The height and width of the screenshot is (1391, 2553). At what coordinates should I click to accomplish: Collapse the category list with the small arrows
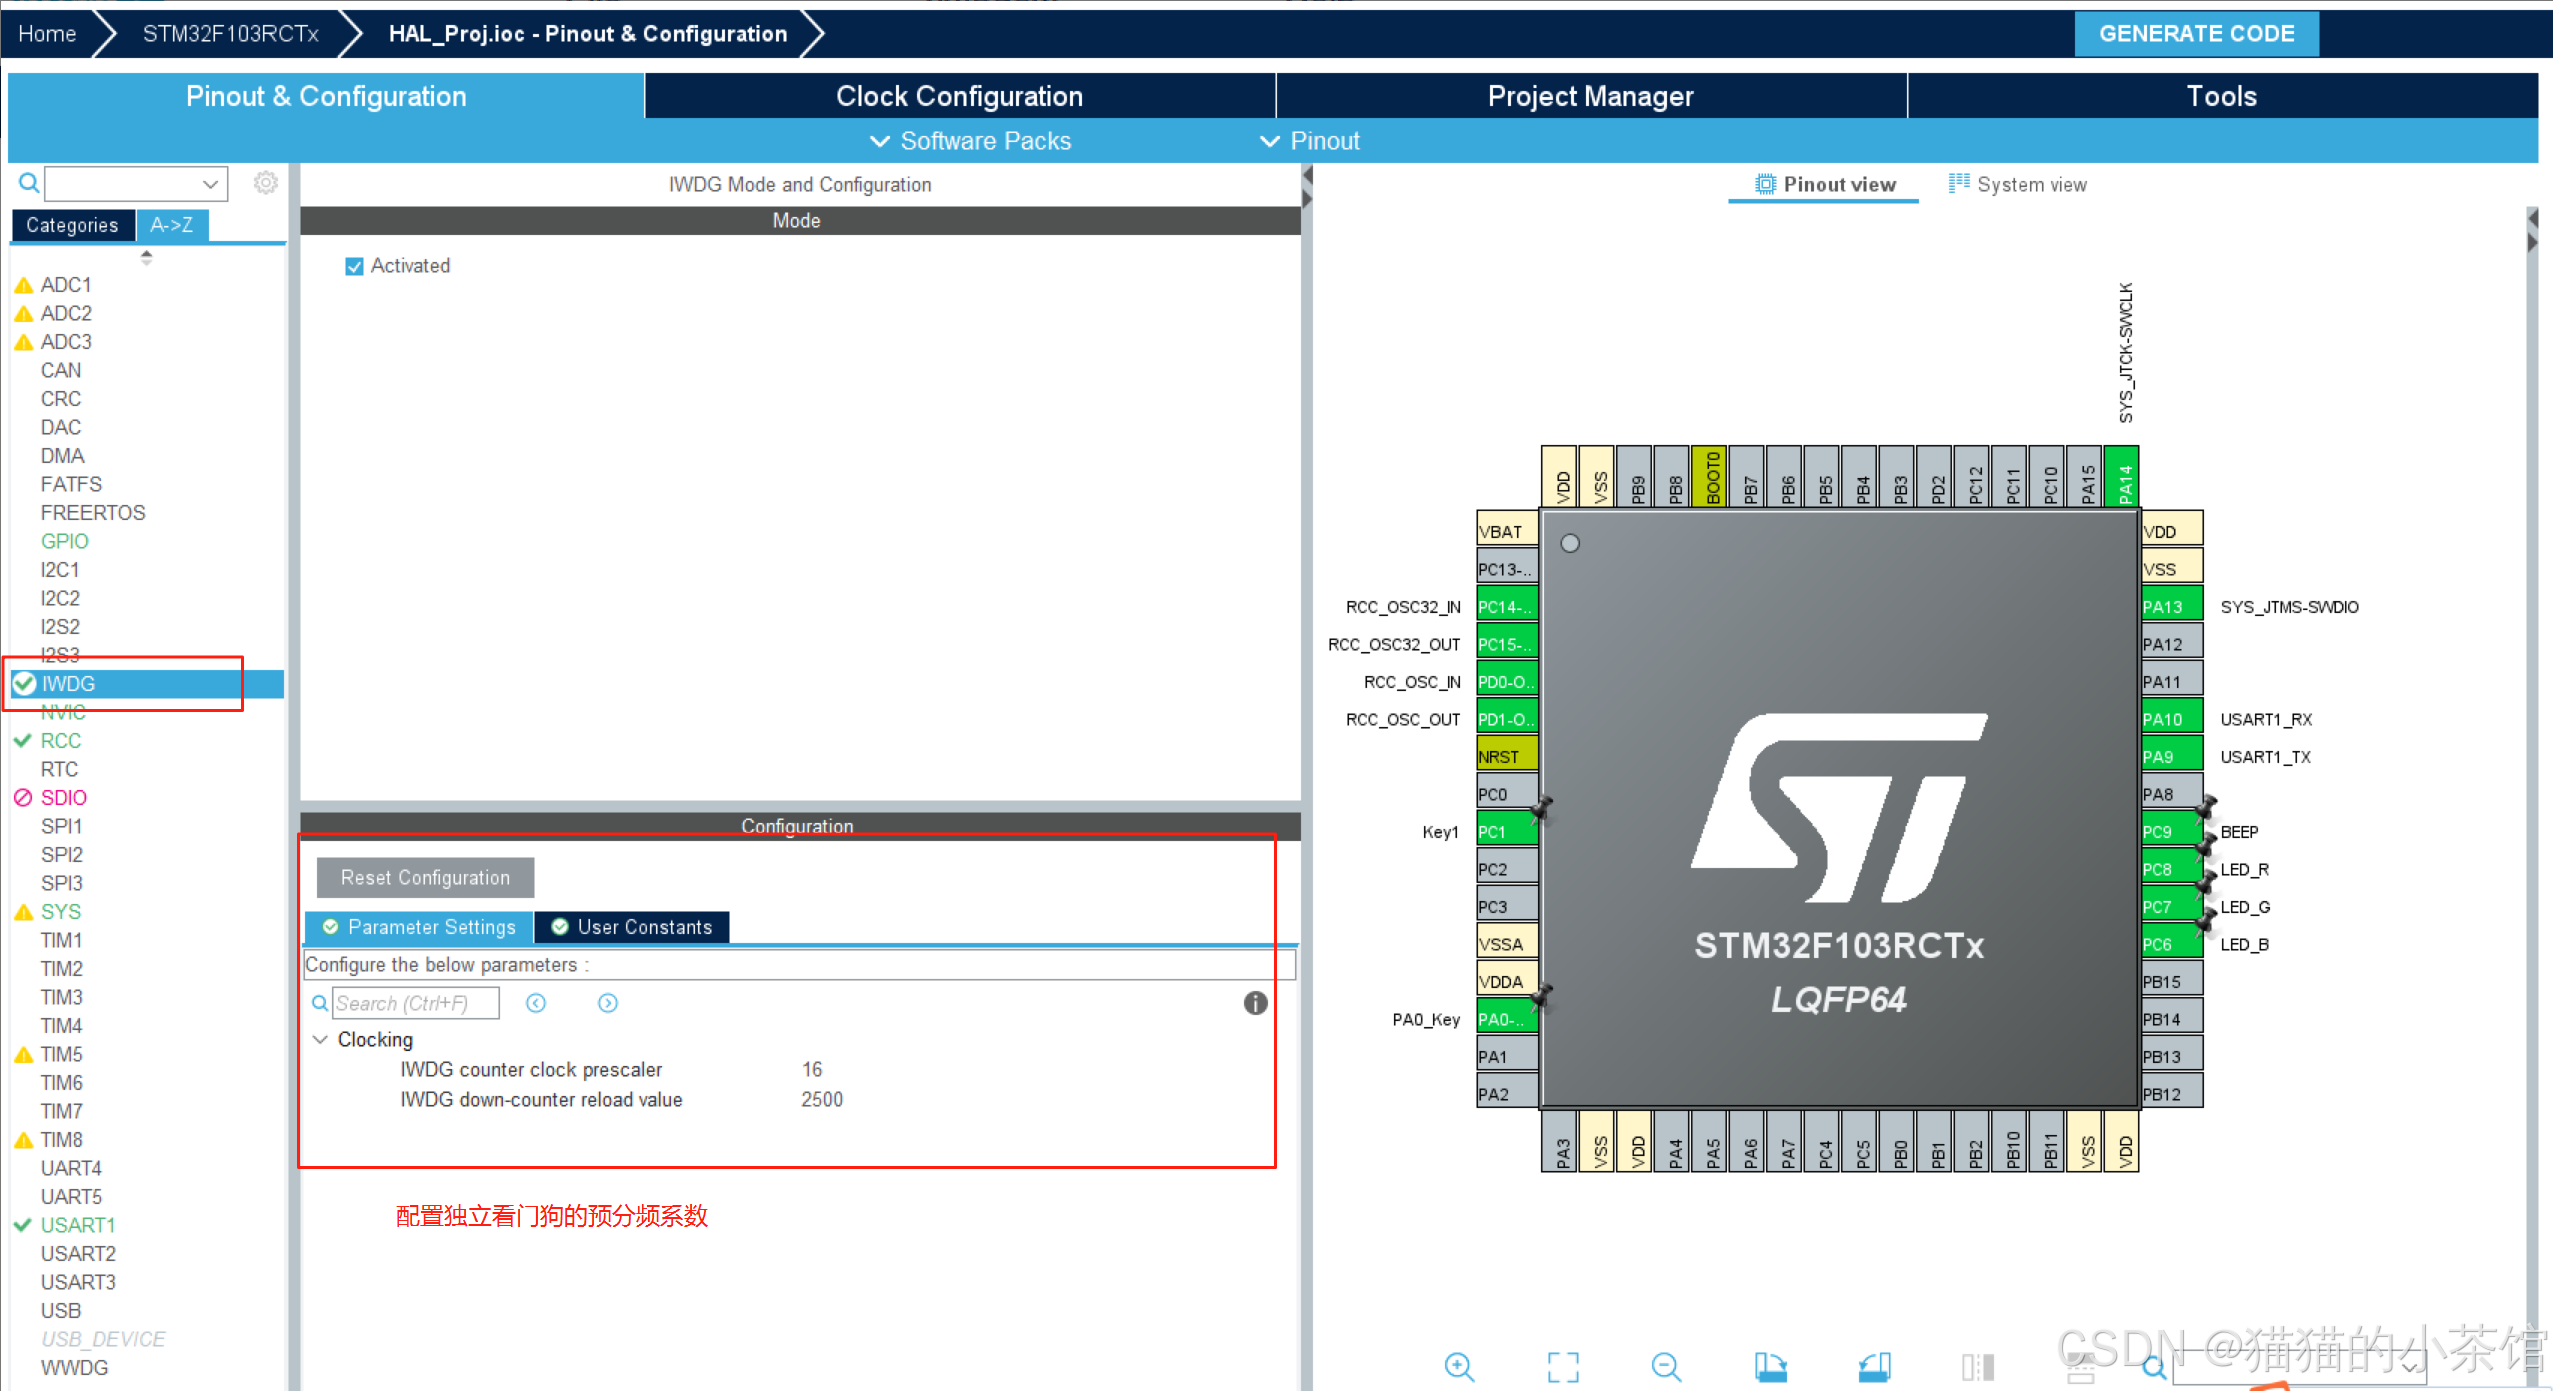146,257
